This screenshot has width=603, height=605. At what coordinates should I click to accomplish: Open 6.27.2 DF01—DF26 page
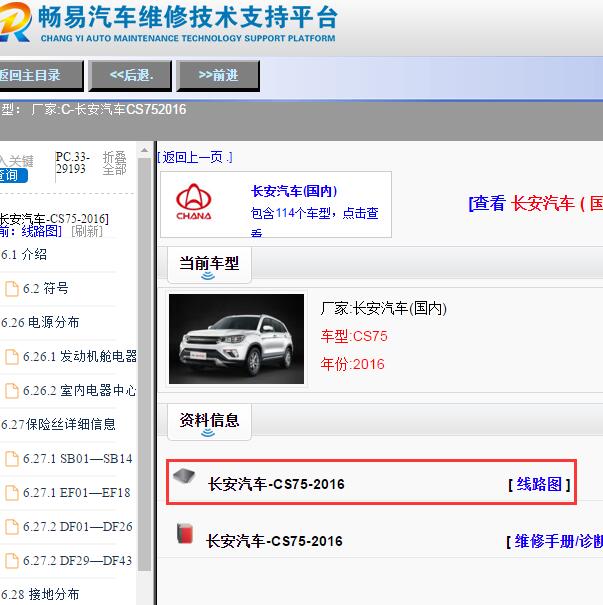pos(78,526)
